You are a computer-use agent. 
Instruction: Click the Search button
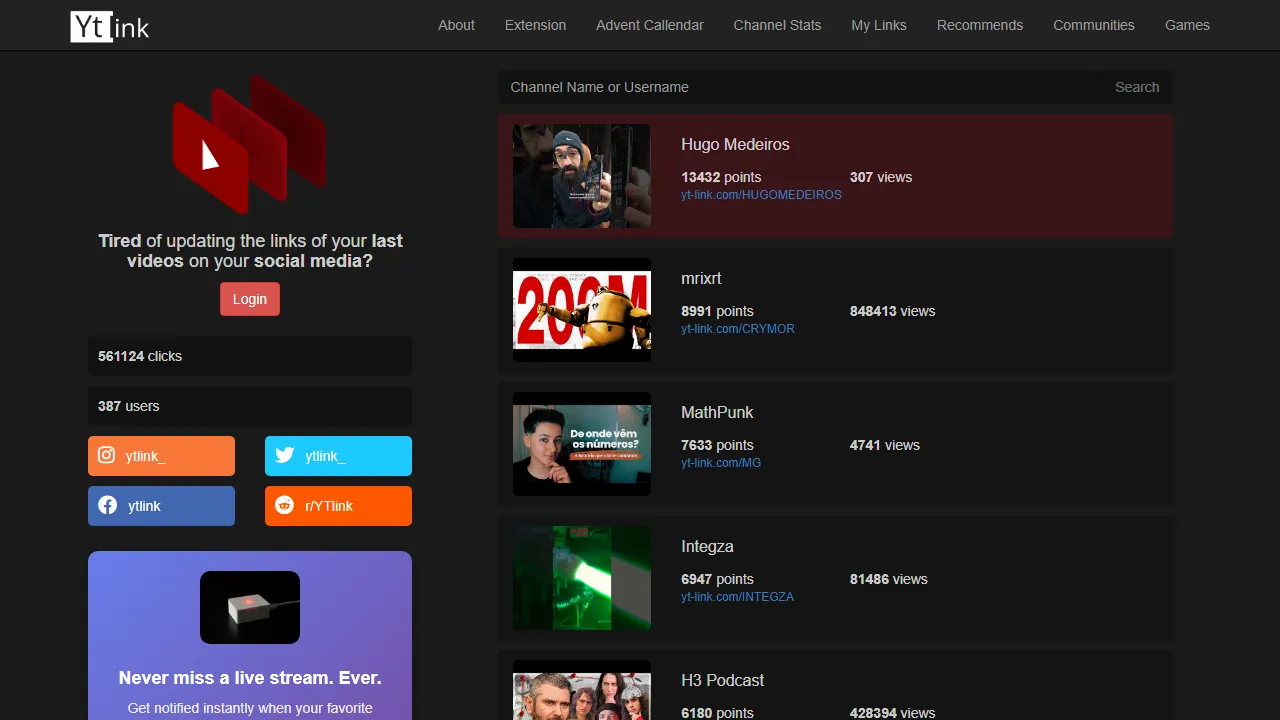tap(1137, 87)
